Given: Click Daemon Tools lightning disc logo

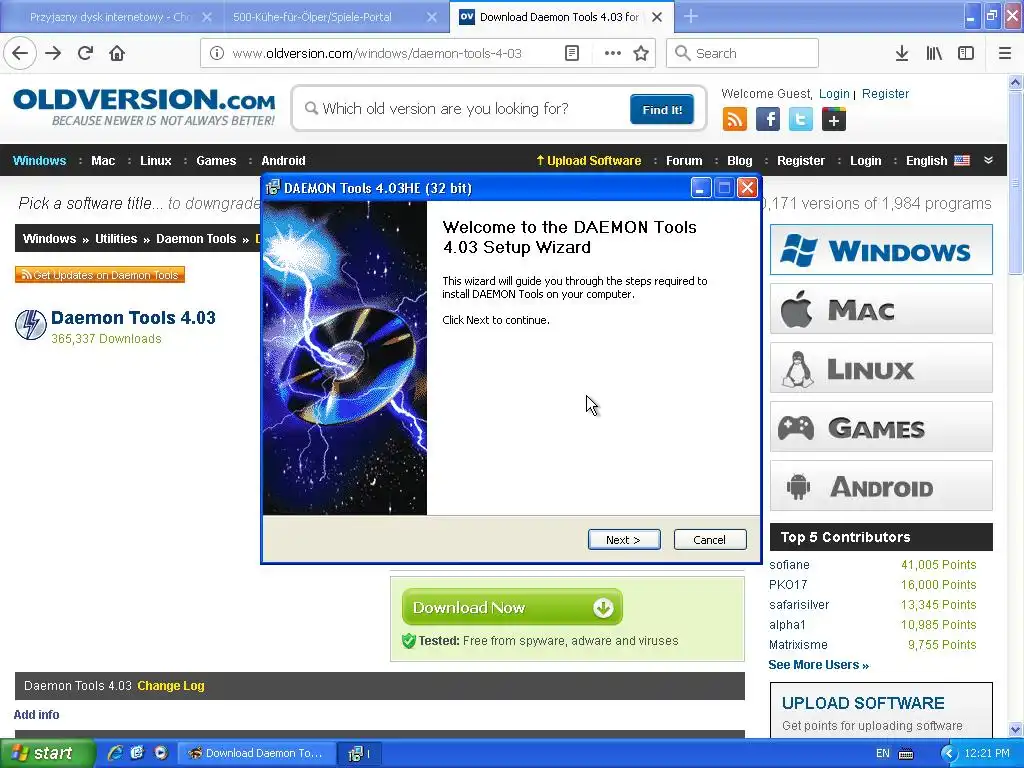Looking at the screenshot, I should point(31,325).
